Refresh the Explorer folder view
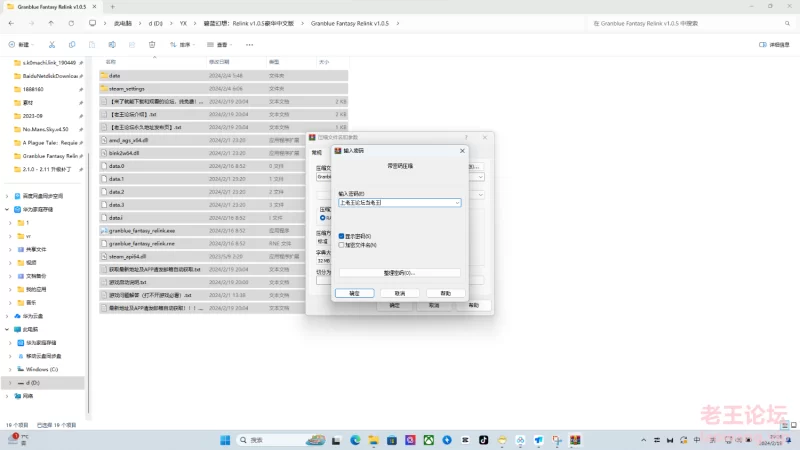Viewport: 800px width, 450px height. point(71,23)
